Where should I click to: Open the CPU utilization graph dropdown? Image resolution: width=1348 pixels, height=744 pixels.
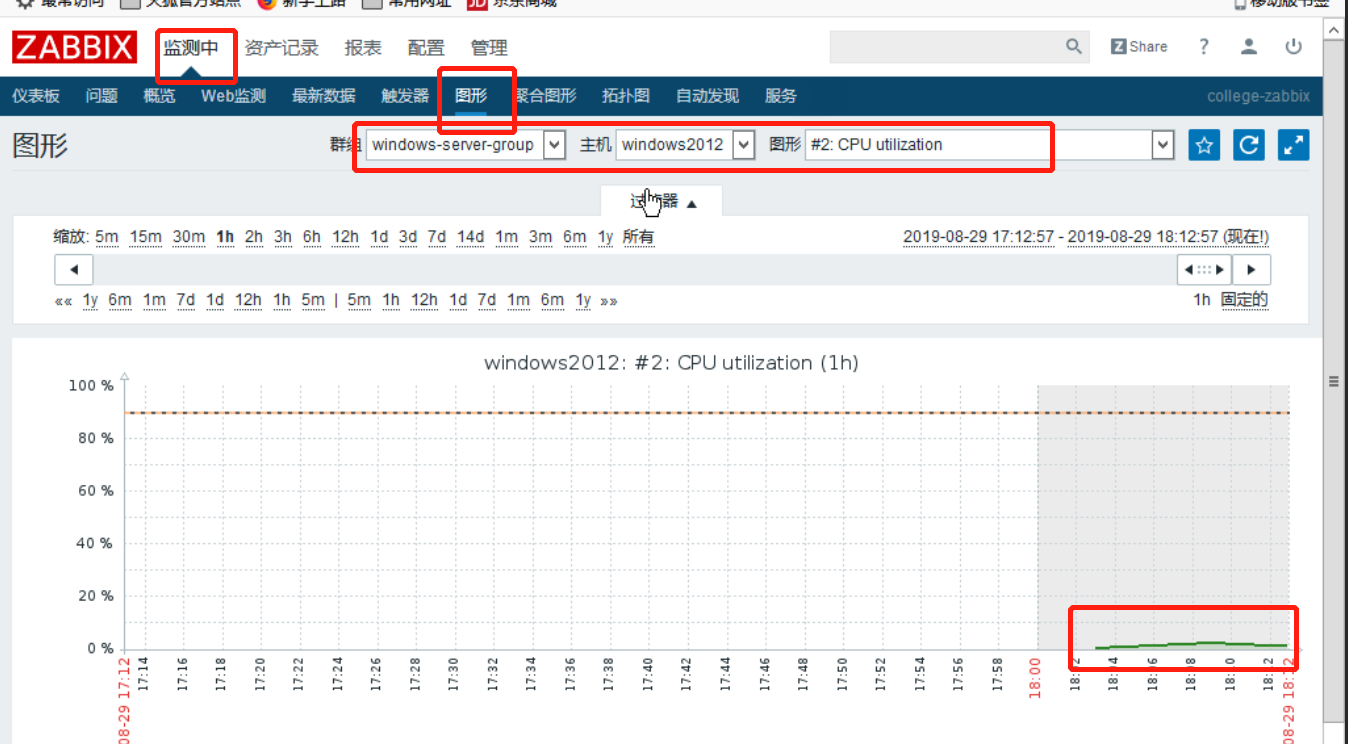pyautogui.click(x=989, y=145)
